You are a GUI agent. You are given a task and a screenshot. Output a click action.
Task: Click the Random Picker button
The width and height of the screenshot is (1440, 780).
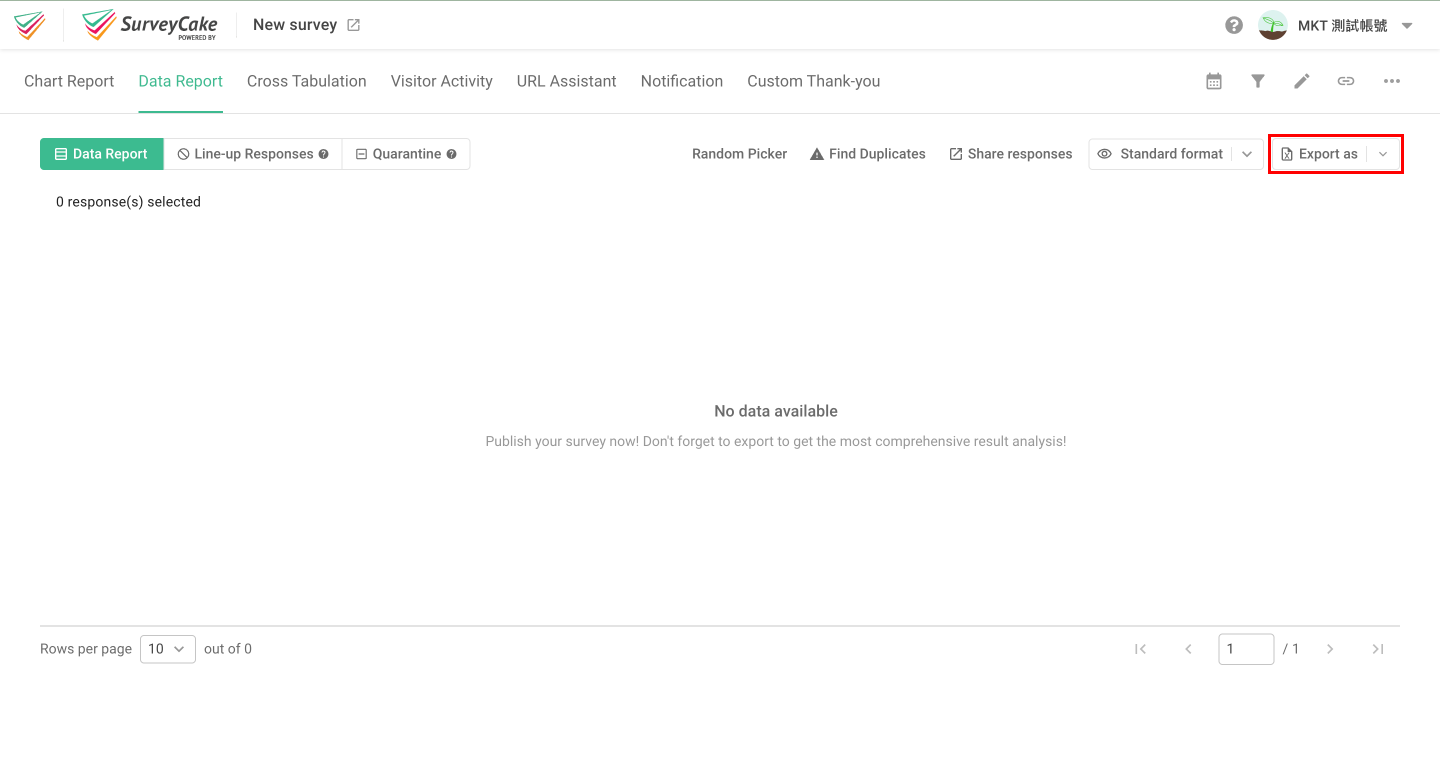pos(739,154)
